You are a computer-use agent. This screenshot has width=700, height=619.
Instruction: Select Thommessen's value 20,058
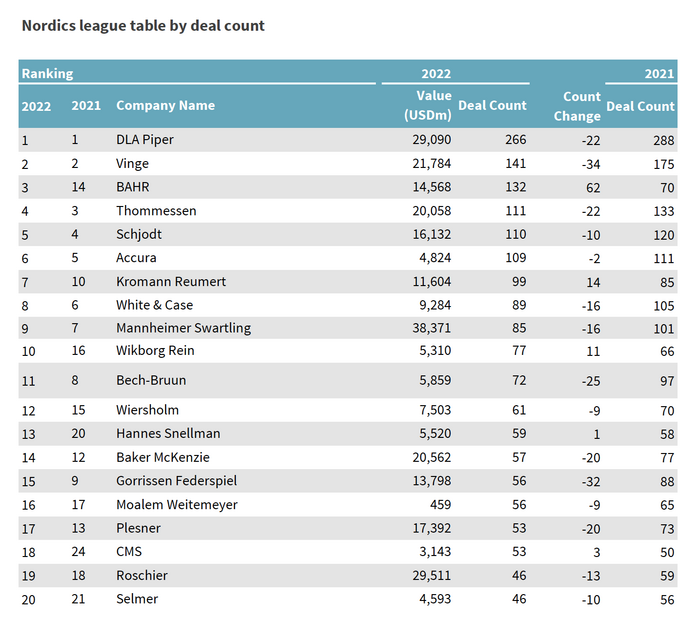[432, 211]
